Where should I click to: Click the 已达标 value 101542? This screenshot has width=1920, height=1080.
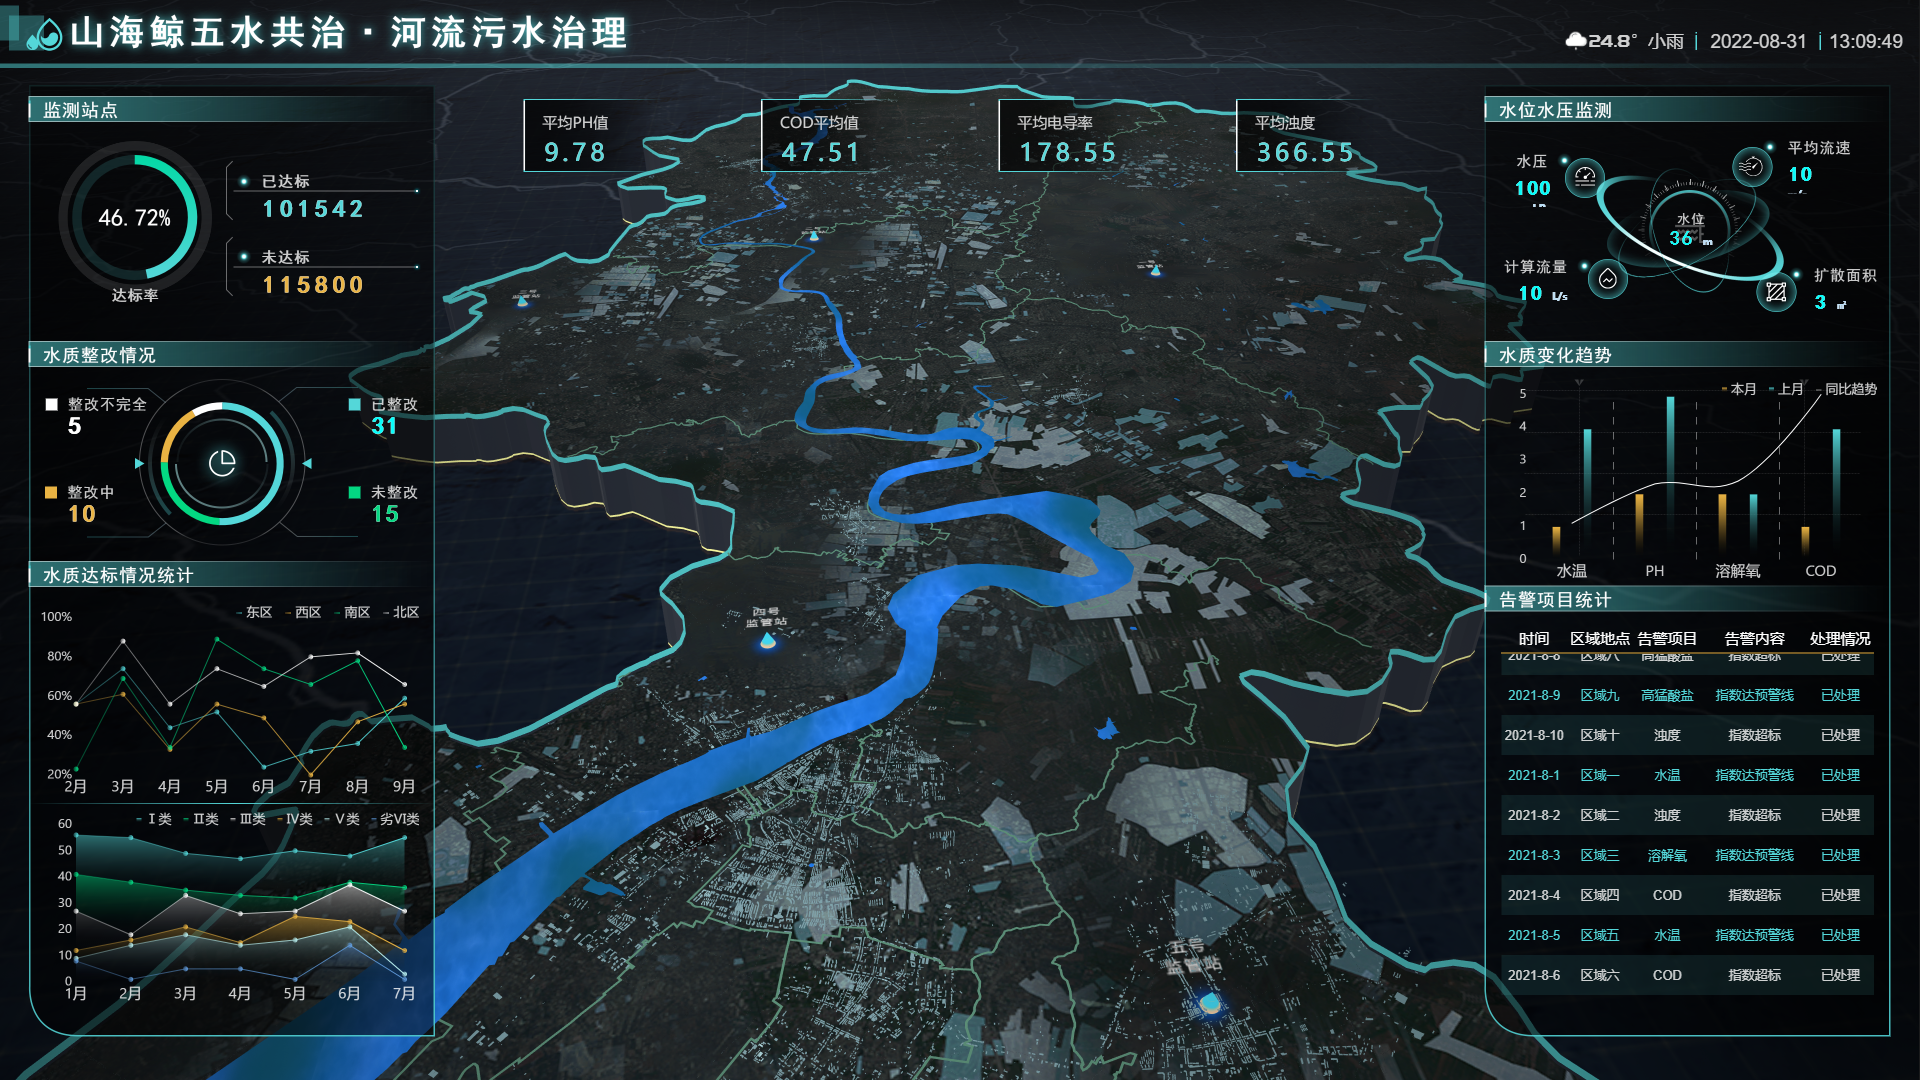point(313,209)
